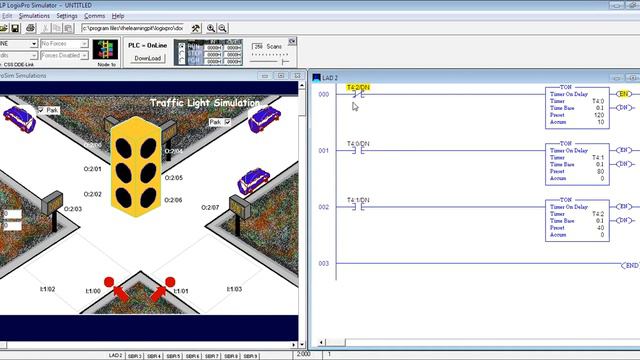Click the Paste icon in toolbar
The width and height of the screenshot is (640, 360).
coord(68,28)
